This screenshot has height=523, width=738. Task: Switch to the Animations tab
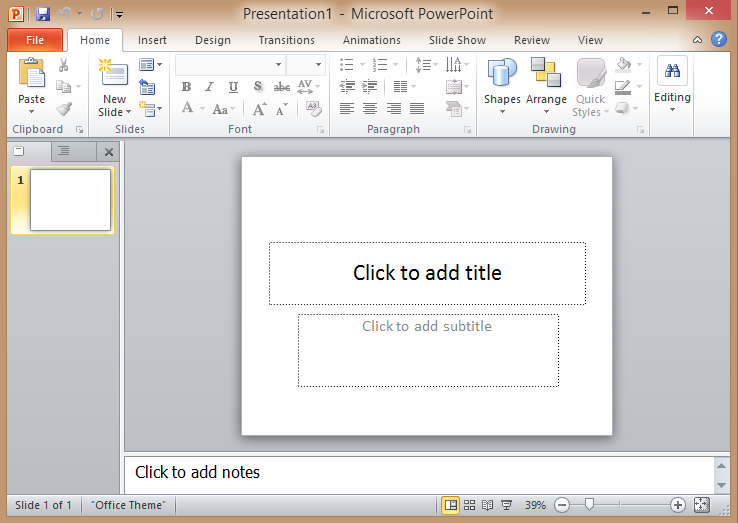click(371, 40)
